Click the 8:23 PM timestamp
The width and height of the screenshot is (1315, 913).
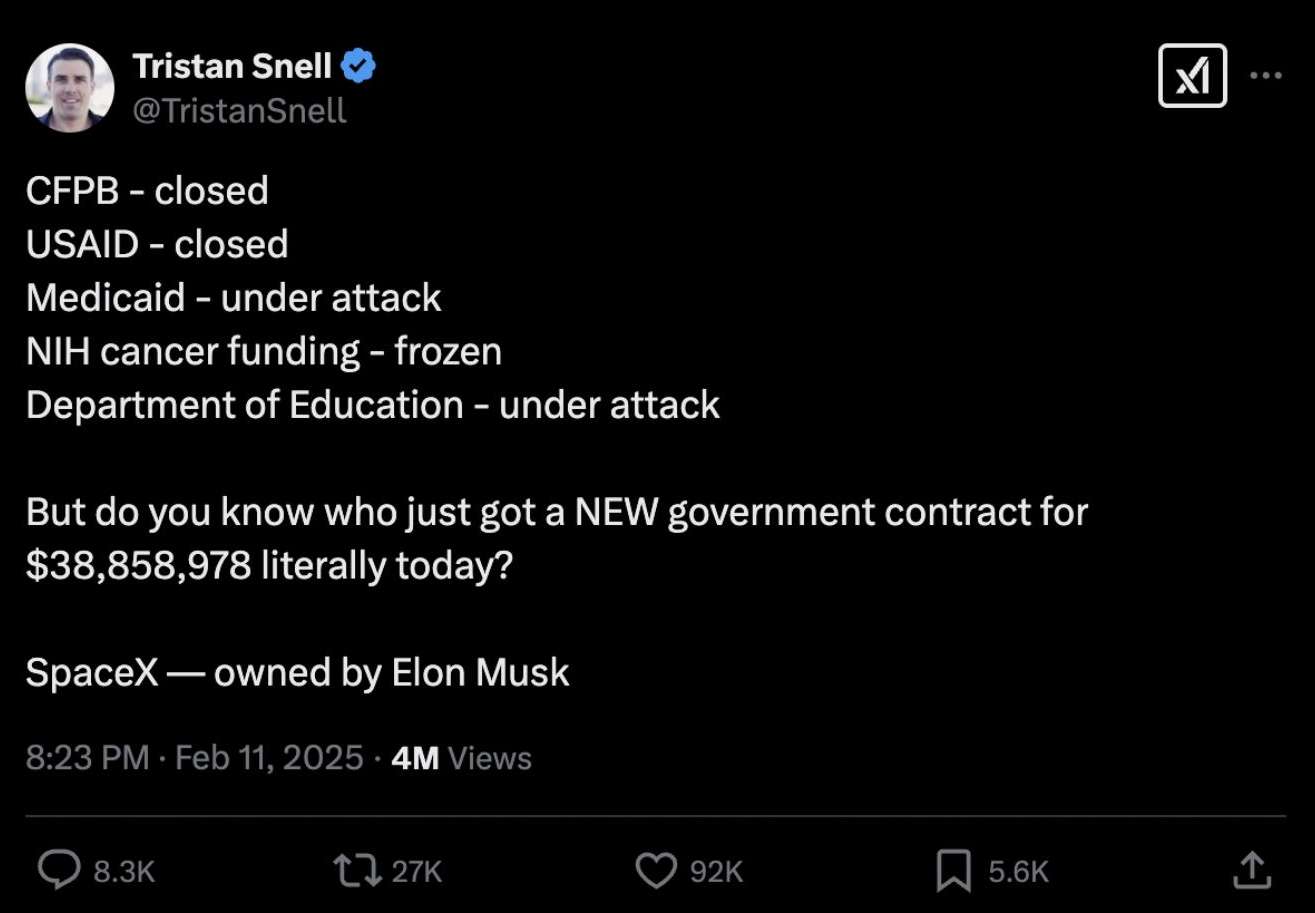coord(88,757)
